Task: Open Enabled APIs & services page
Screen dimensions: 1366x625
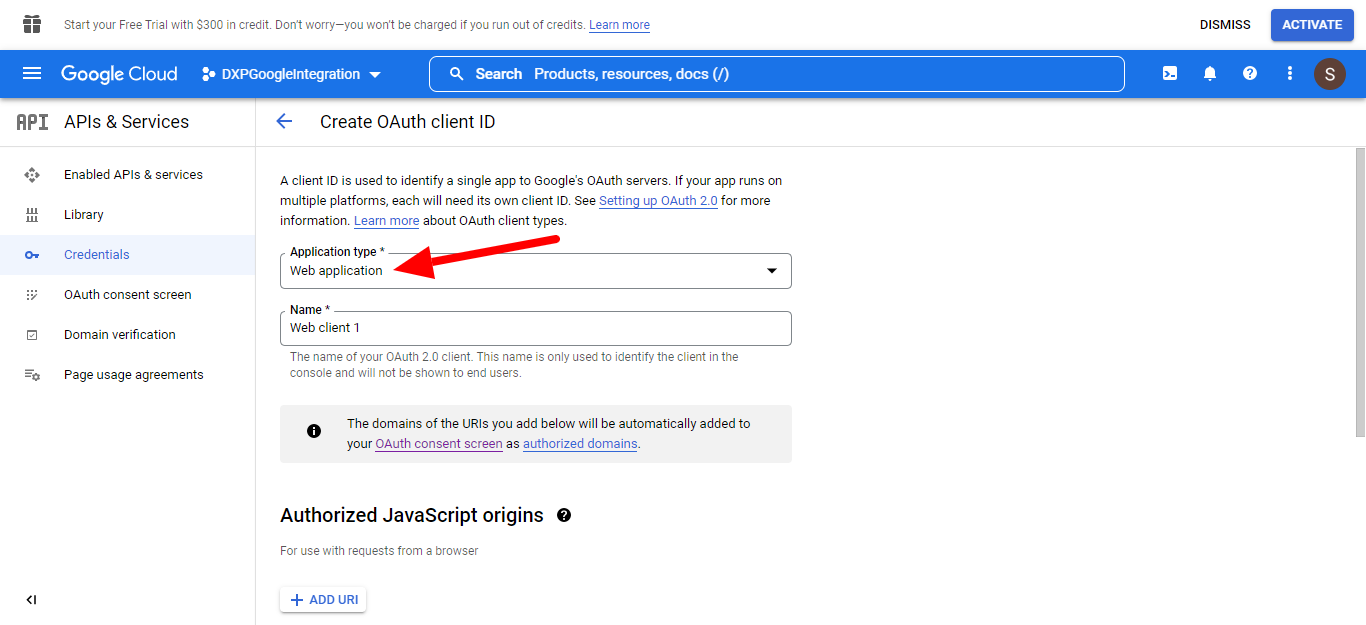Action: pyautogui.click(x=133, y=174)
